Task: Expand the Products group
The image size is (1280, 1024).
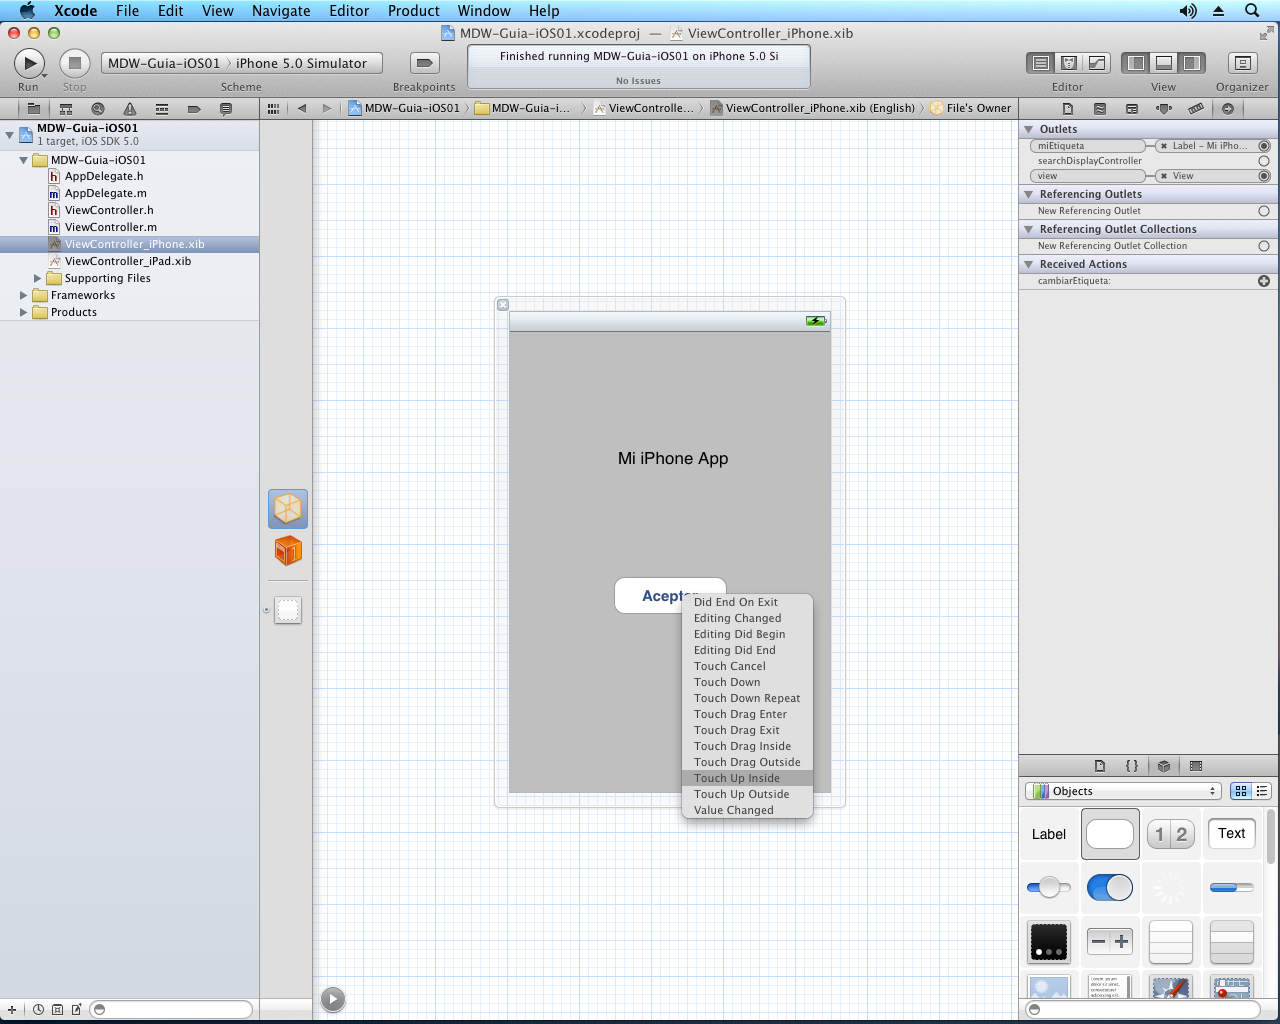Action: [x=23, y=312]
